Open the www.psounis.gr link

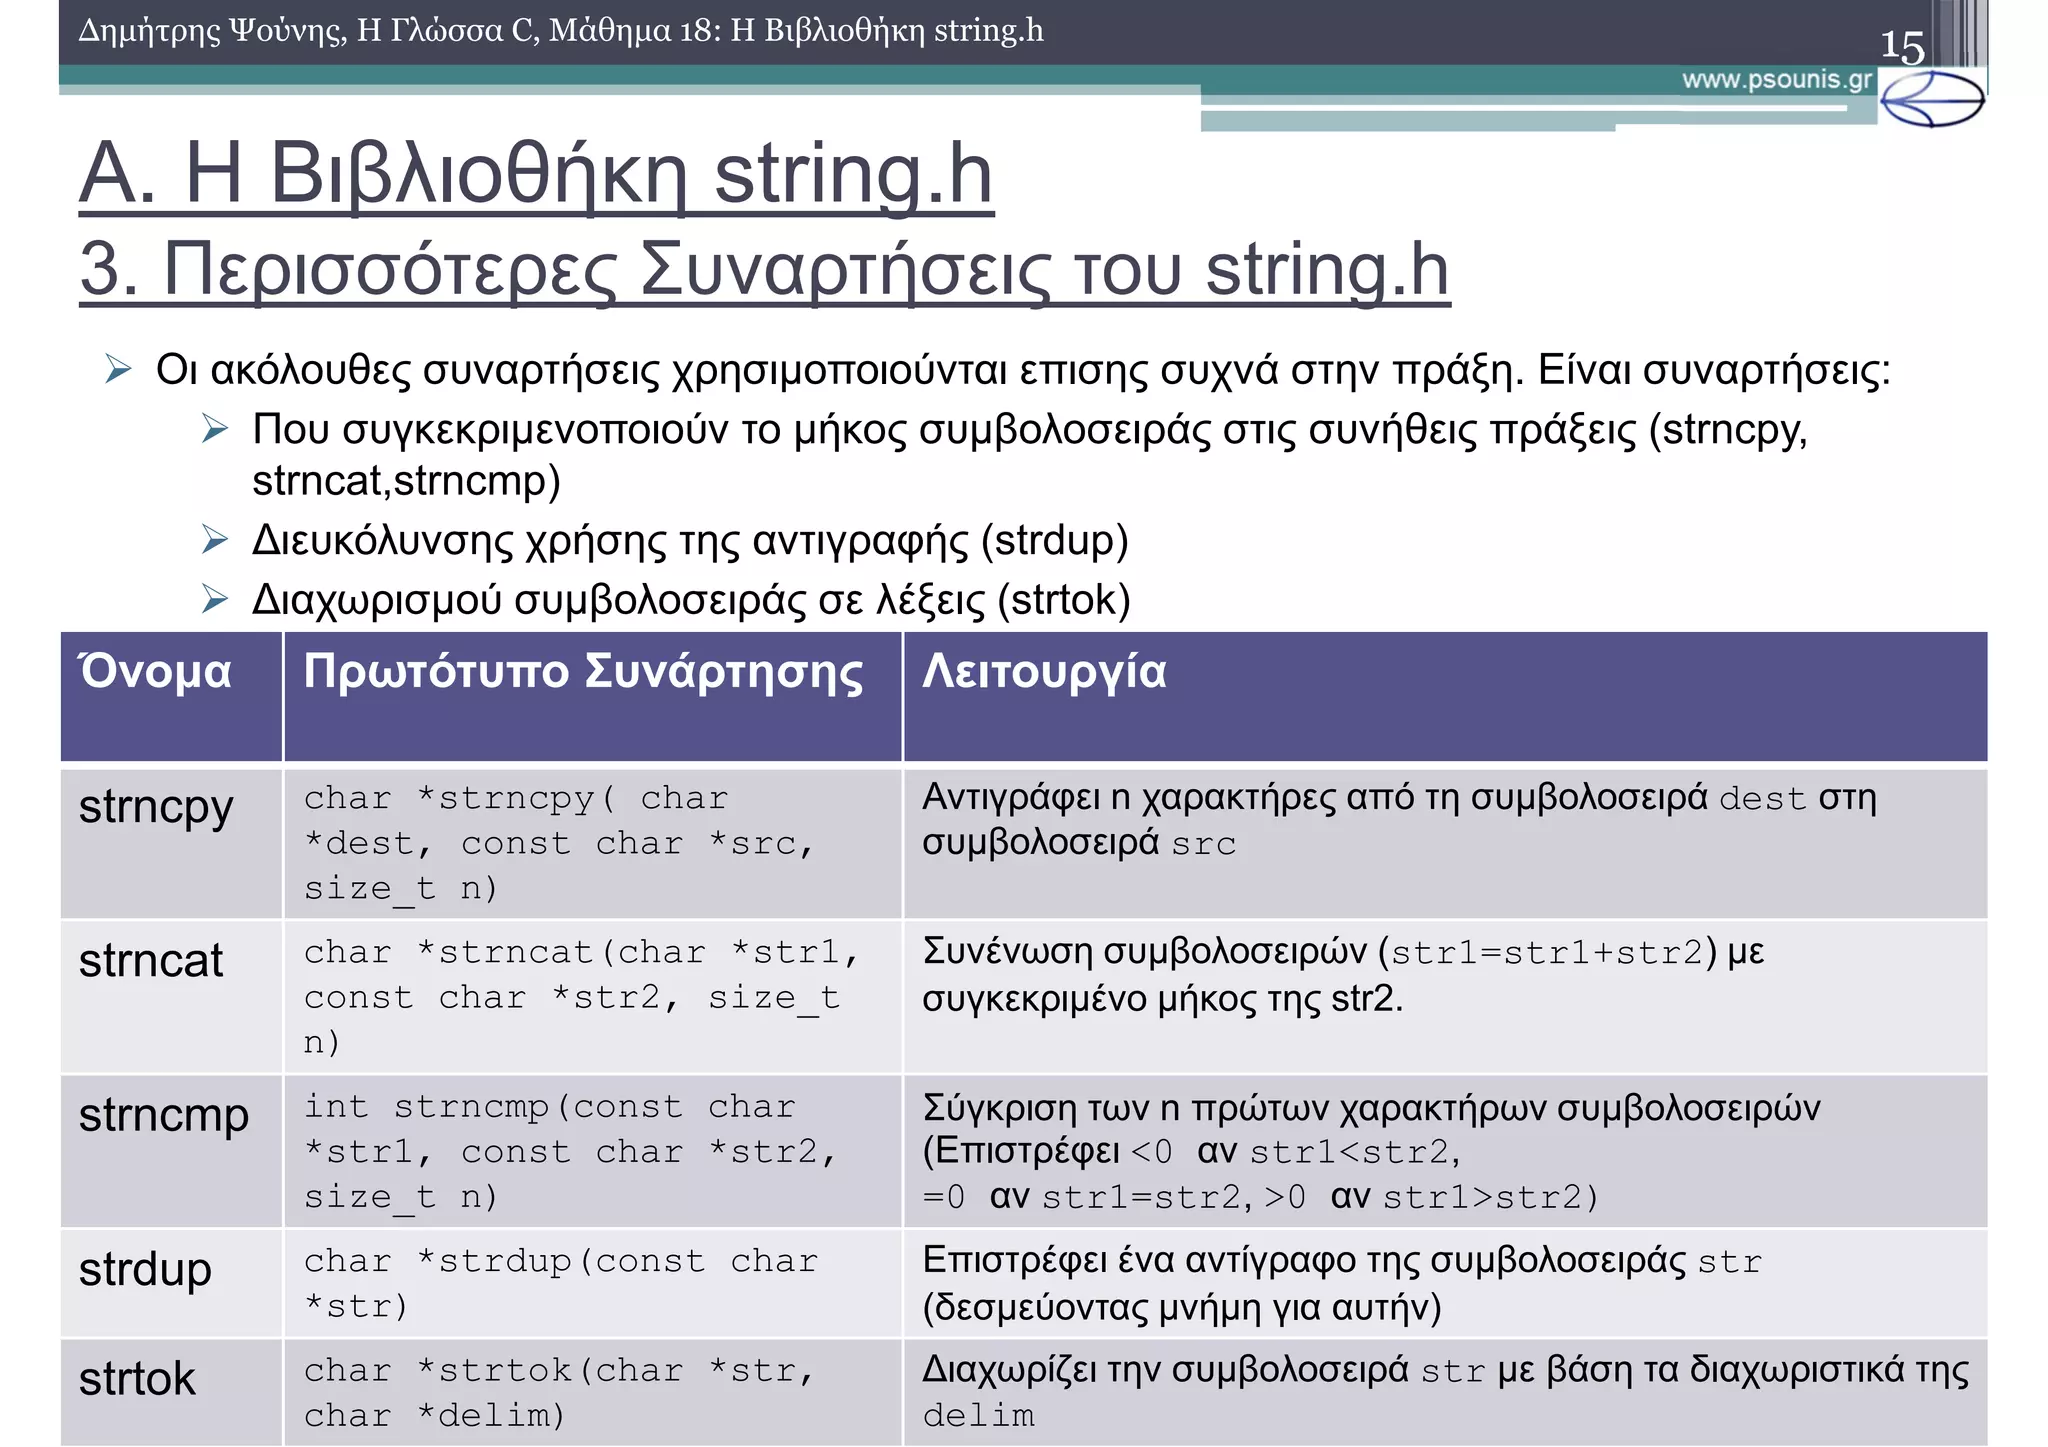pos(1777,80)
